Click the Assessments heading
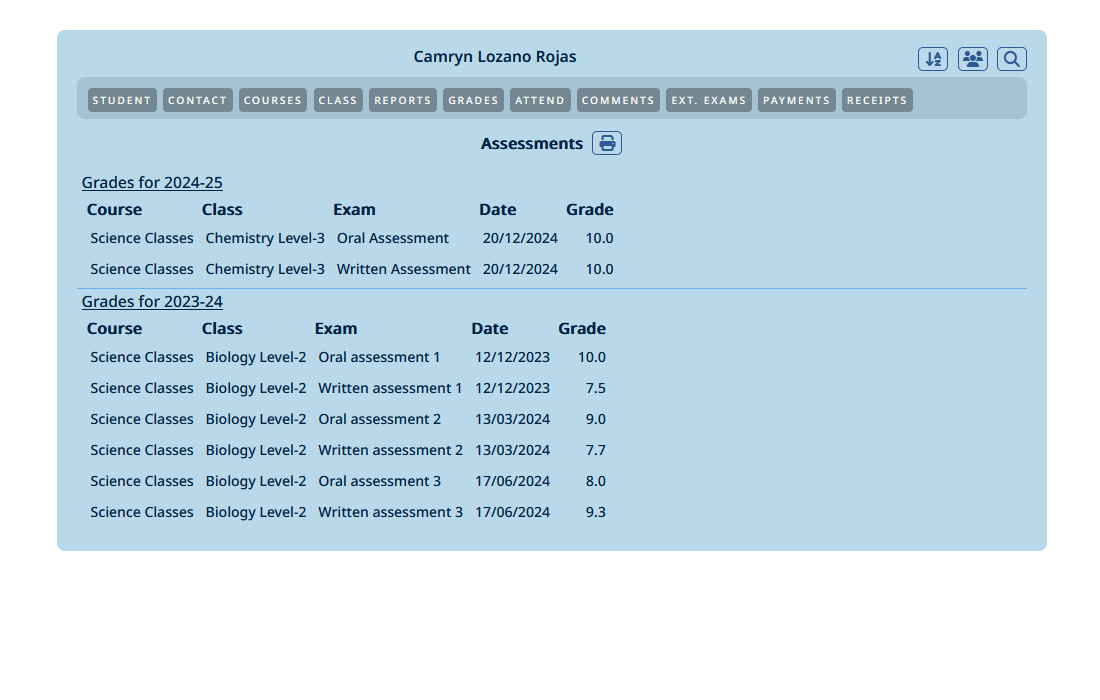Viewport: 1100px width, 700px height. click(x=532, y=144)
